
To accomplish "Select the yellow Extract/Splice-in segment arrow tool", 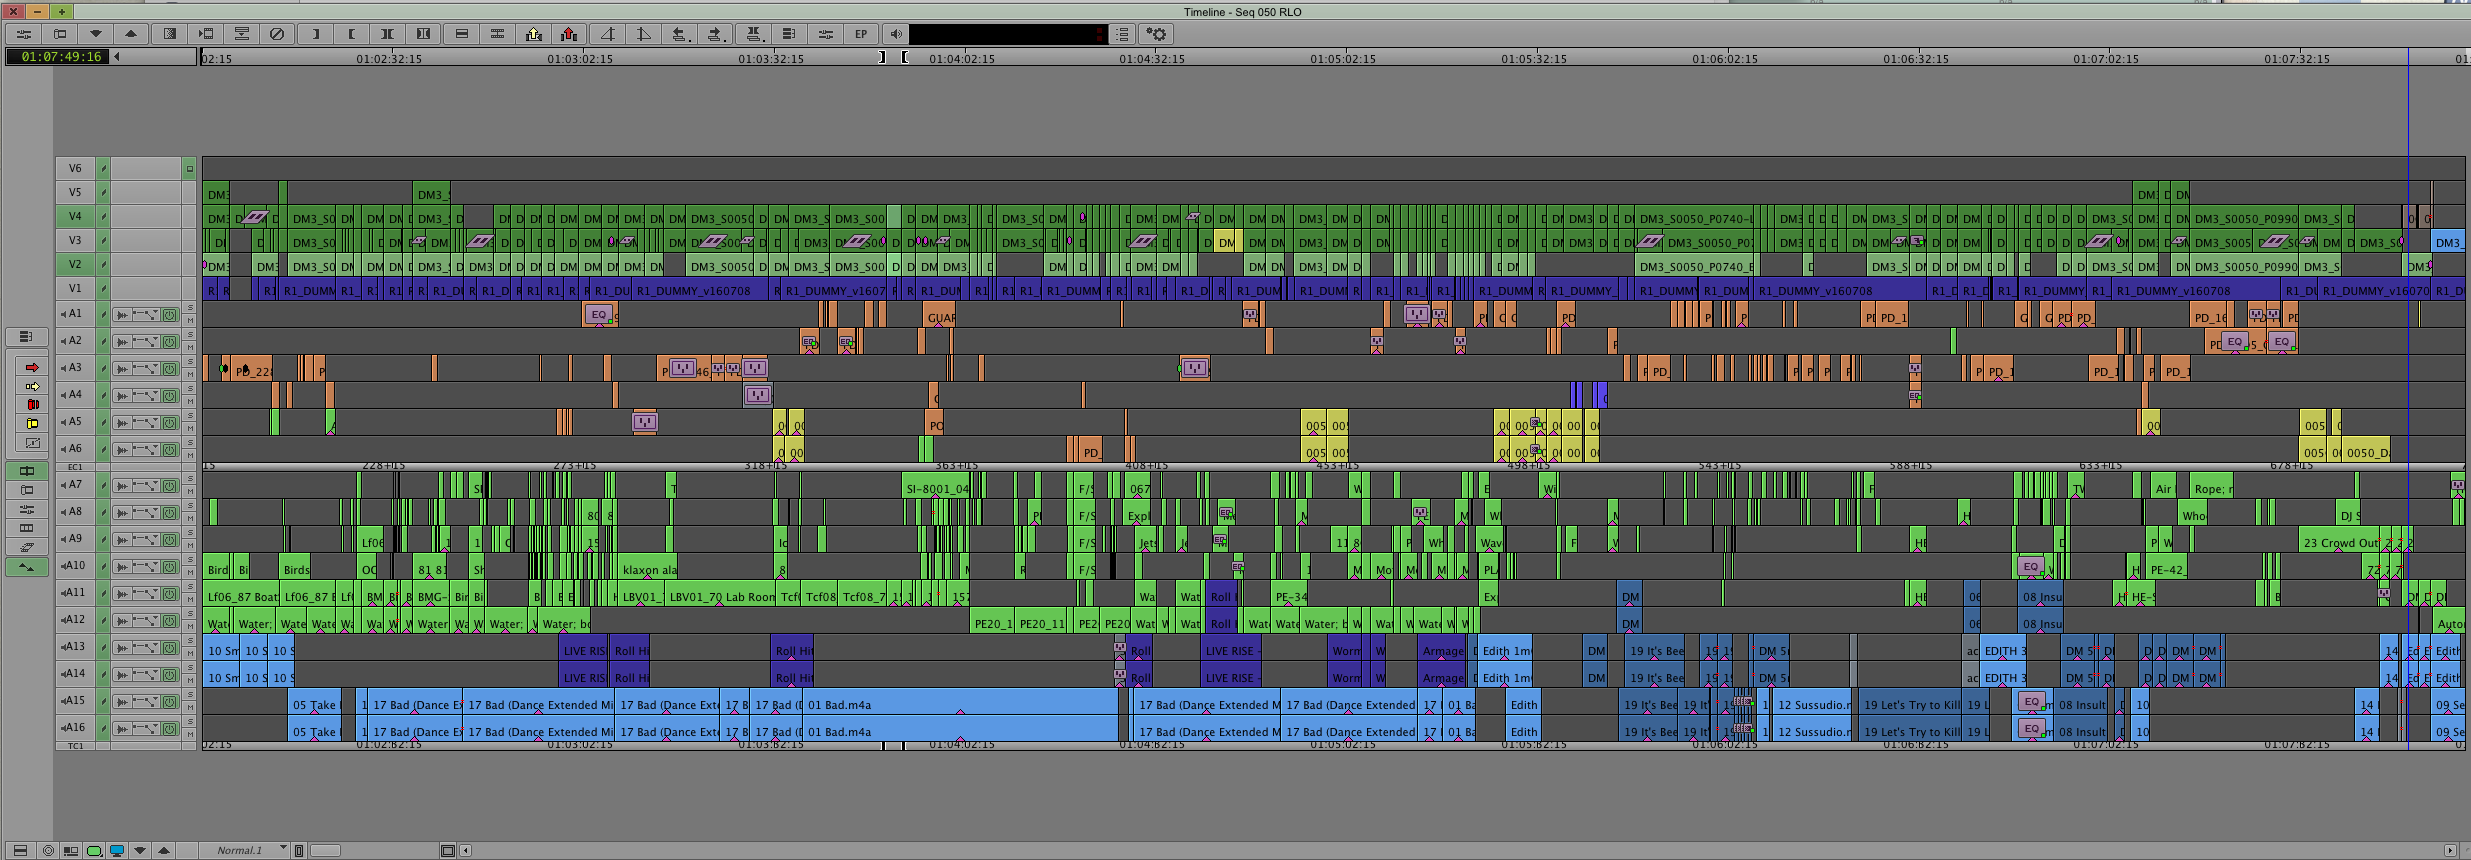I will click(x=32, y=386).
